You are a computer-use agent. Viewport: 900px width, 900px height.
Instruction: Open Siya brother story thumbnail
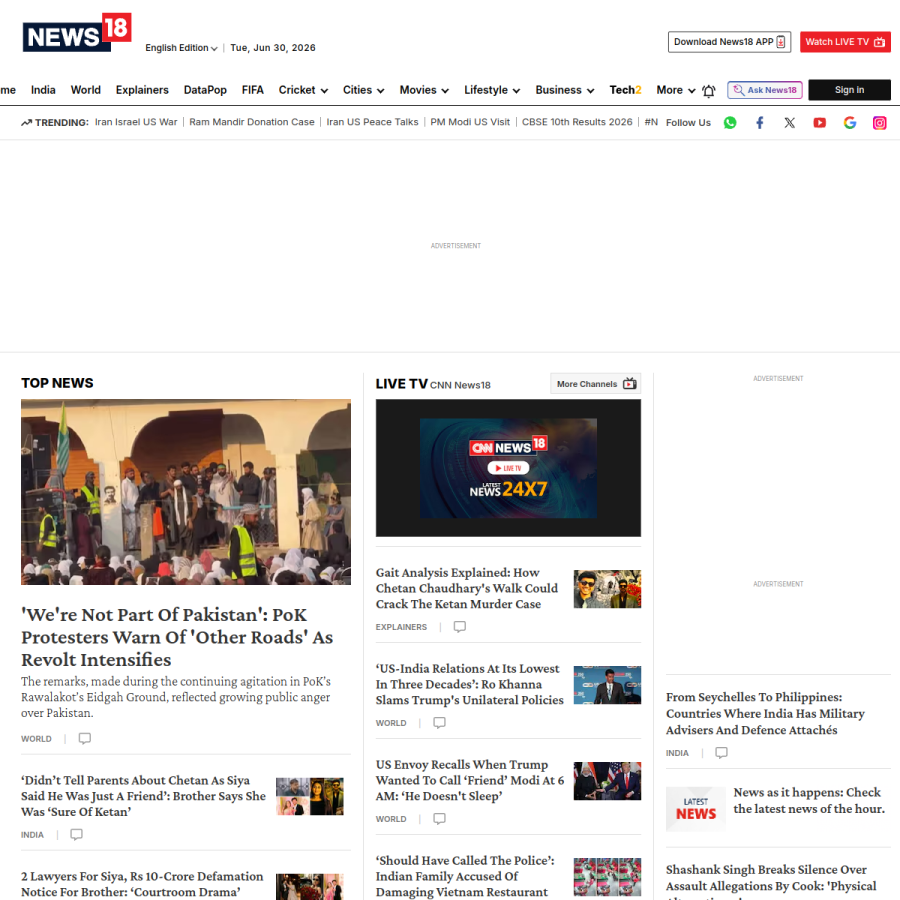pos(309,796)
